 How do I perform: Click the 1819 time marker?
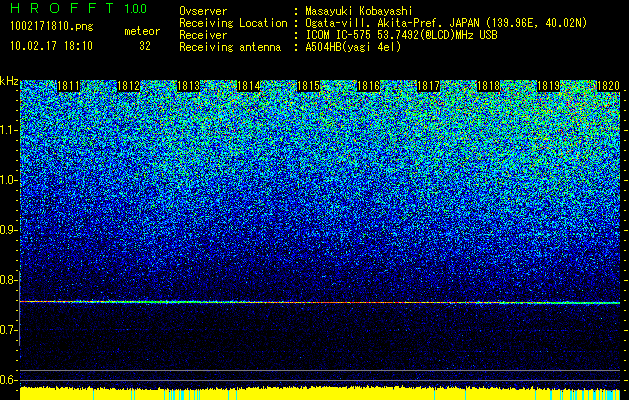(x=549, y=86)
